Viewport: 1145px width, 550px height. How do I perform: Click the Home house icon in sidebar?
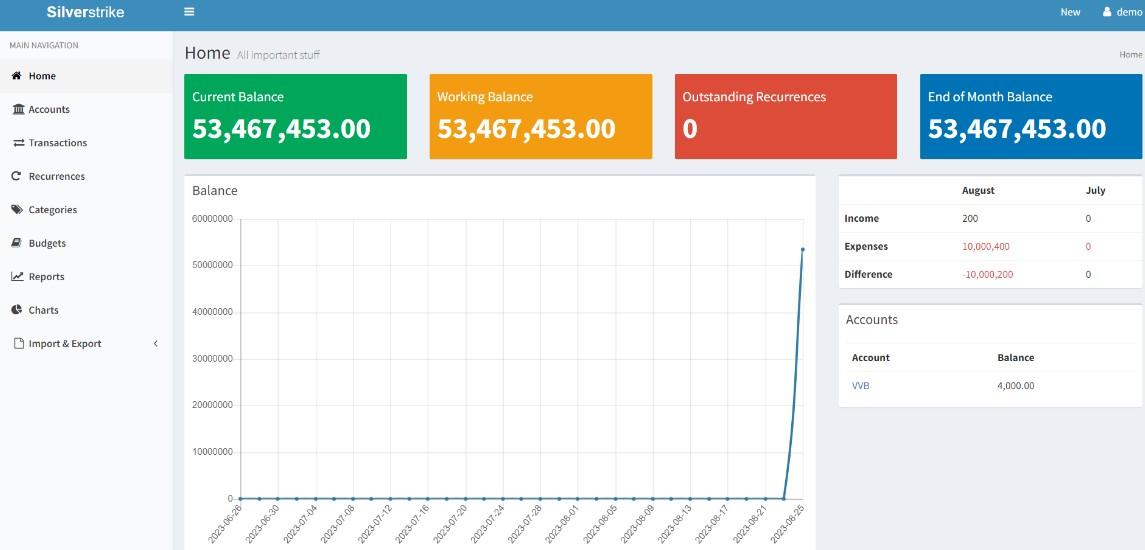point(17,76)
